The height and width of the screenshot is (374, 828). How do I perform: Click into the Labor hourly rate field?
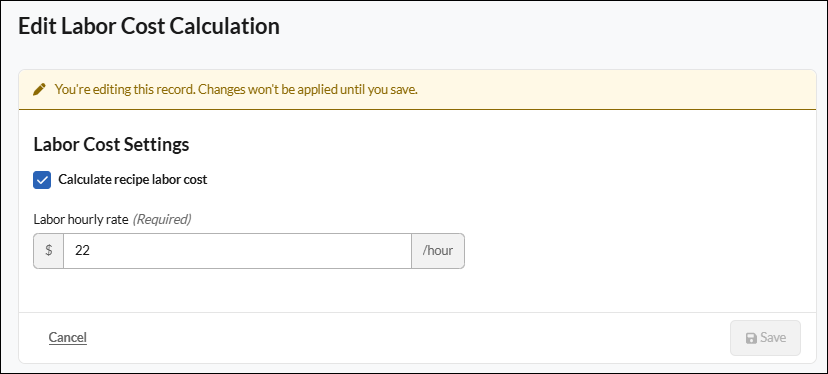point(237,251)
